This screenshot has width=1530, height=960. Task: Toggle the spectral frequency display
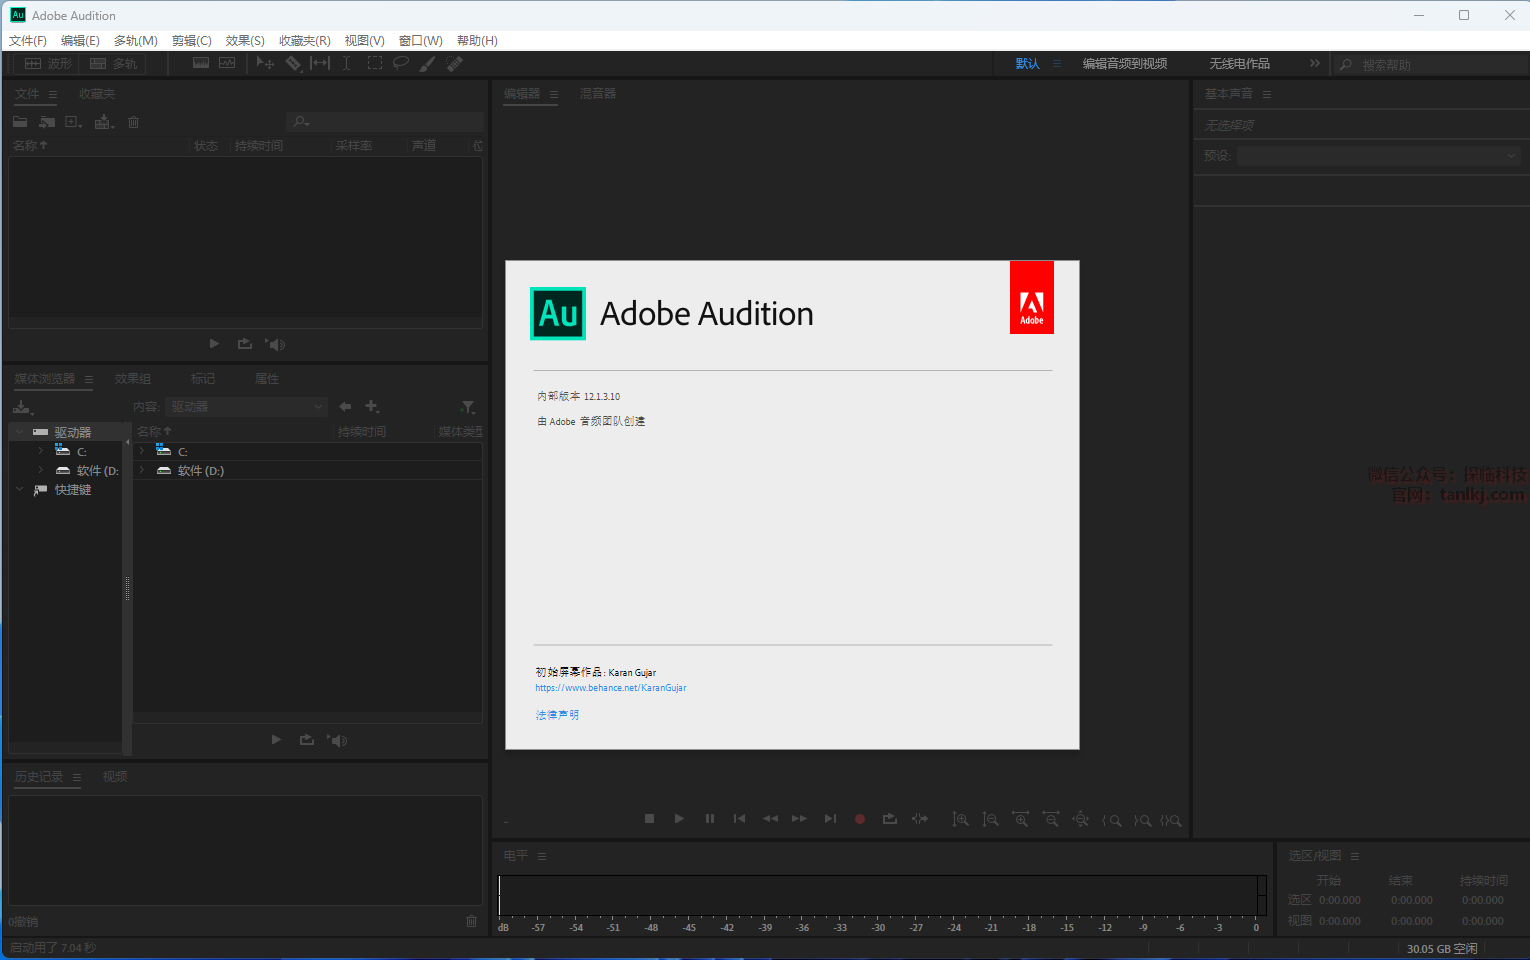(x=201, y=63)
